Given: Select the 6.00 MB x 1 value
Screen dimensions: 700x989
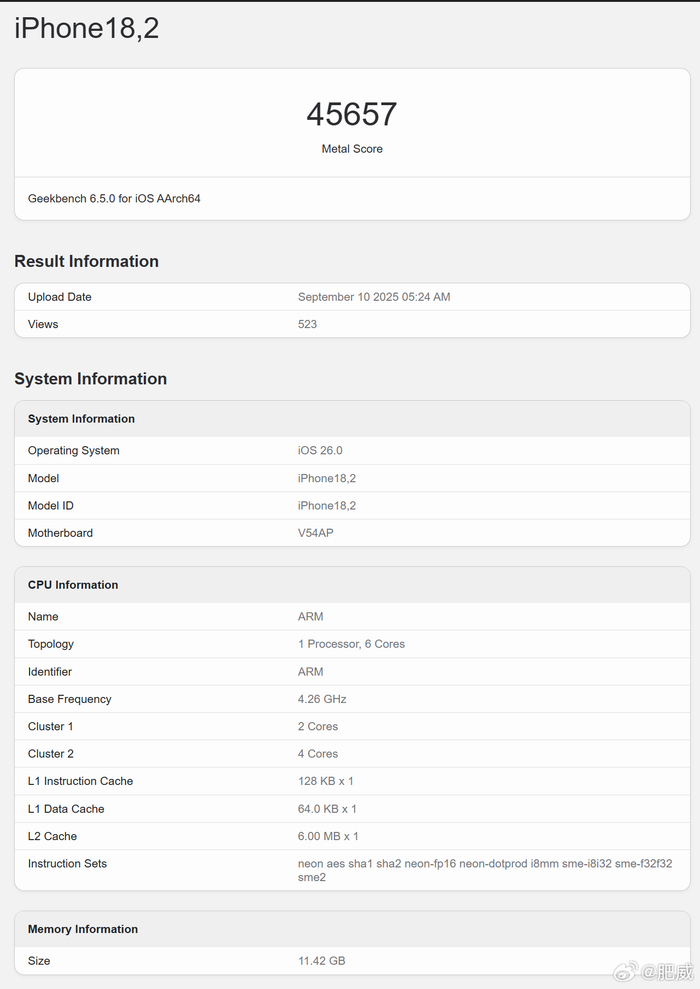Looking at the screenshot, I should (x=328, y=836).
